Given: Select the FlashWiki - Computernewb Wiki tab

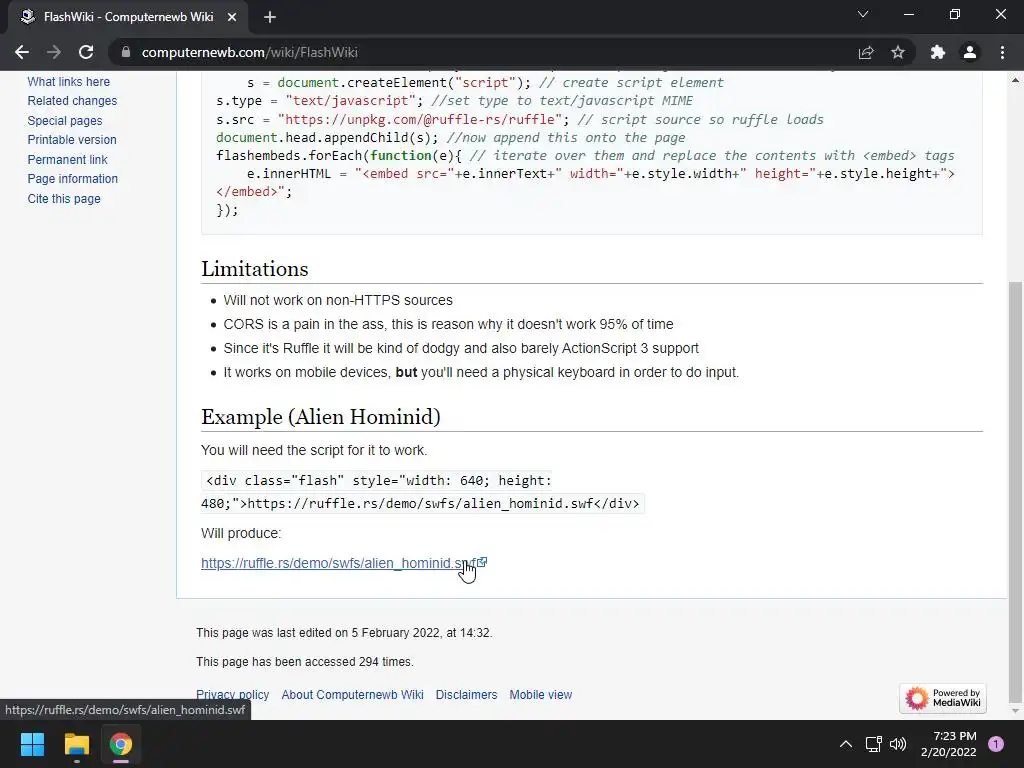Looking at the screenshot, I should 128,17.
